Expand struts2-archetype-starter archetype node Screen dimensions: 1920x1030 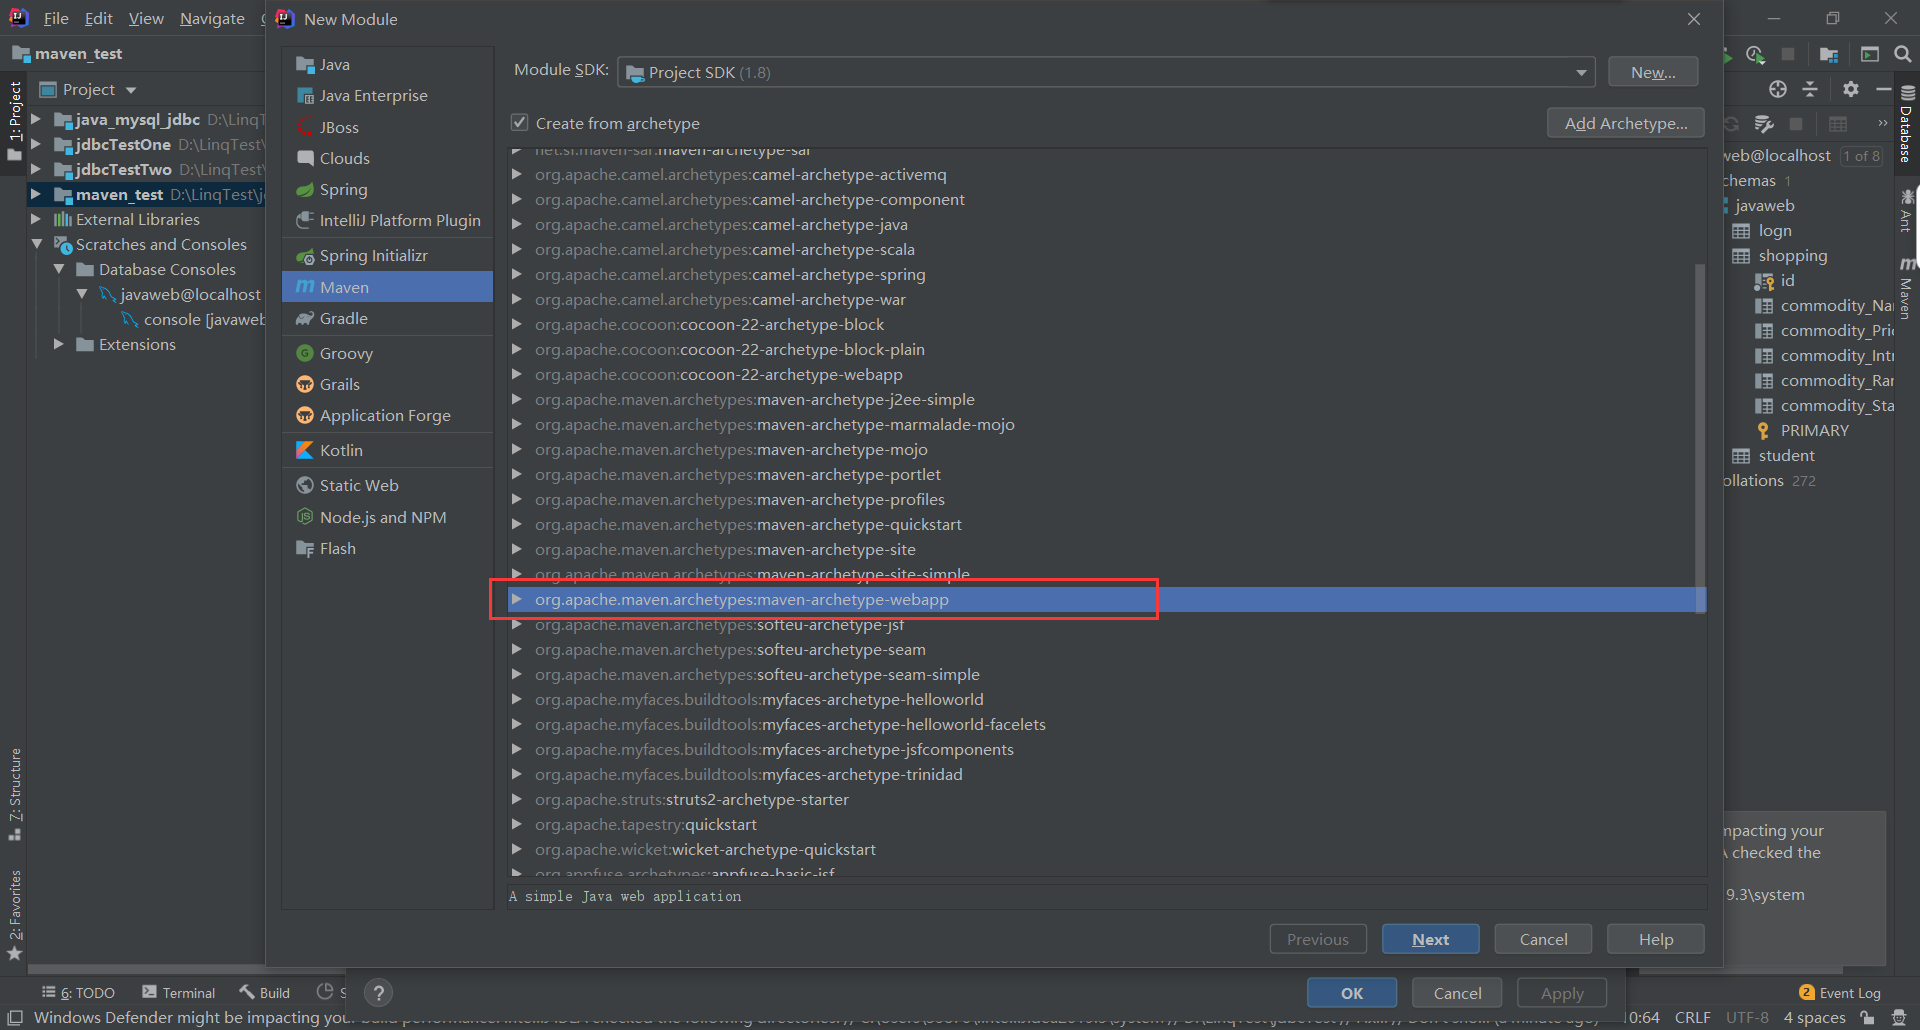tap(517, 800)
